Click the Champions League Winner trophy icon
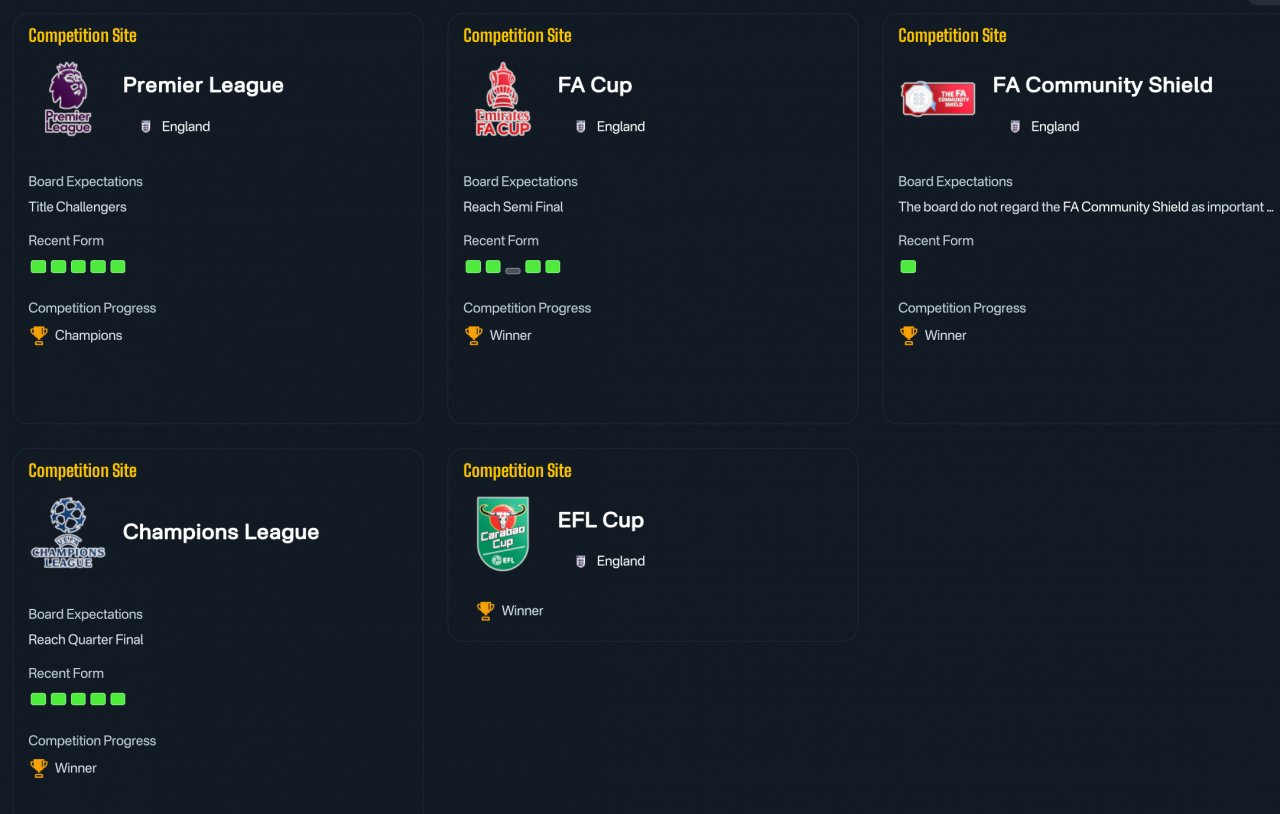Image resolution: width=1280 pixels, height=814 pixels. pos(39,768)
